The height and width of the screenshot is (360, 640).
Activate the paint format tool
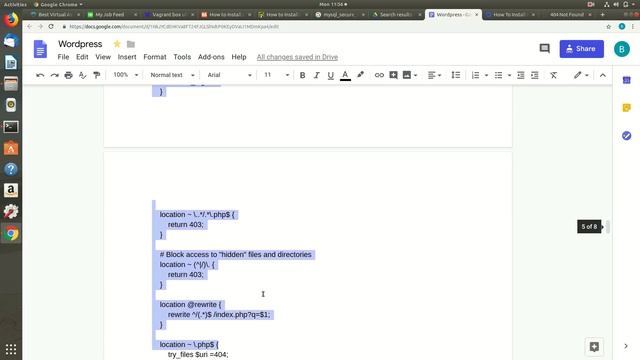pos(97,75)
